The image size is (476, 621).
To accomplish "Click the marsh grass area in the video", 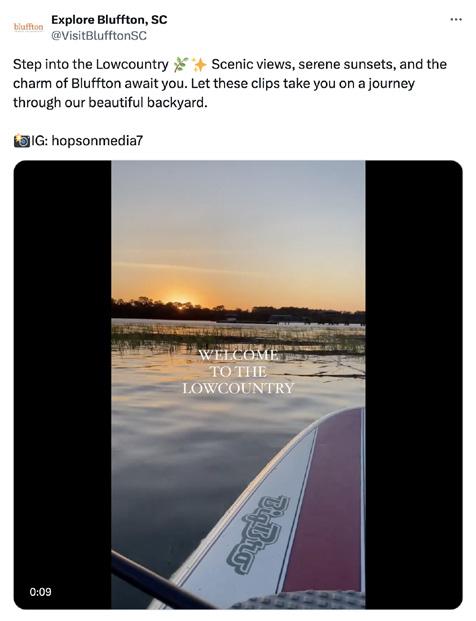I will pyautogui.click(x=238, y=337).
